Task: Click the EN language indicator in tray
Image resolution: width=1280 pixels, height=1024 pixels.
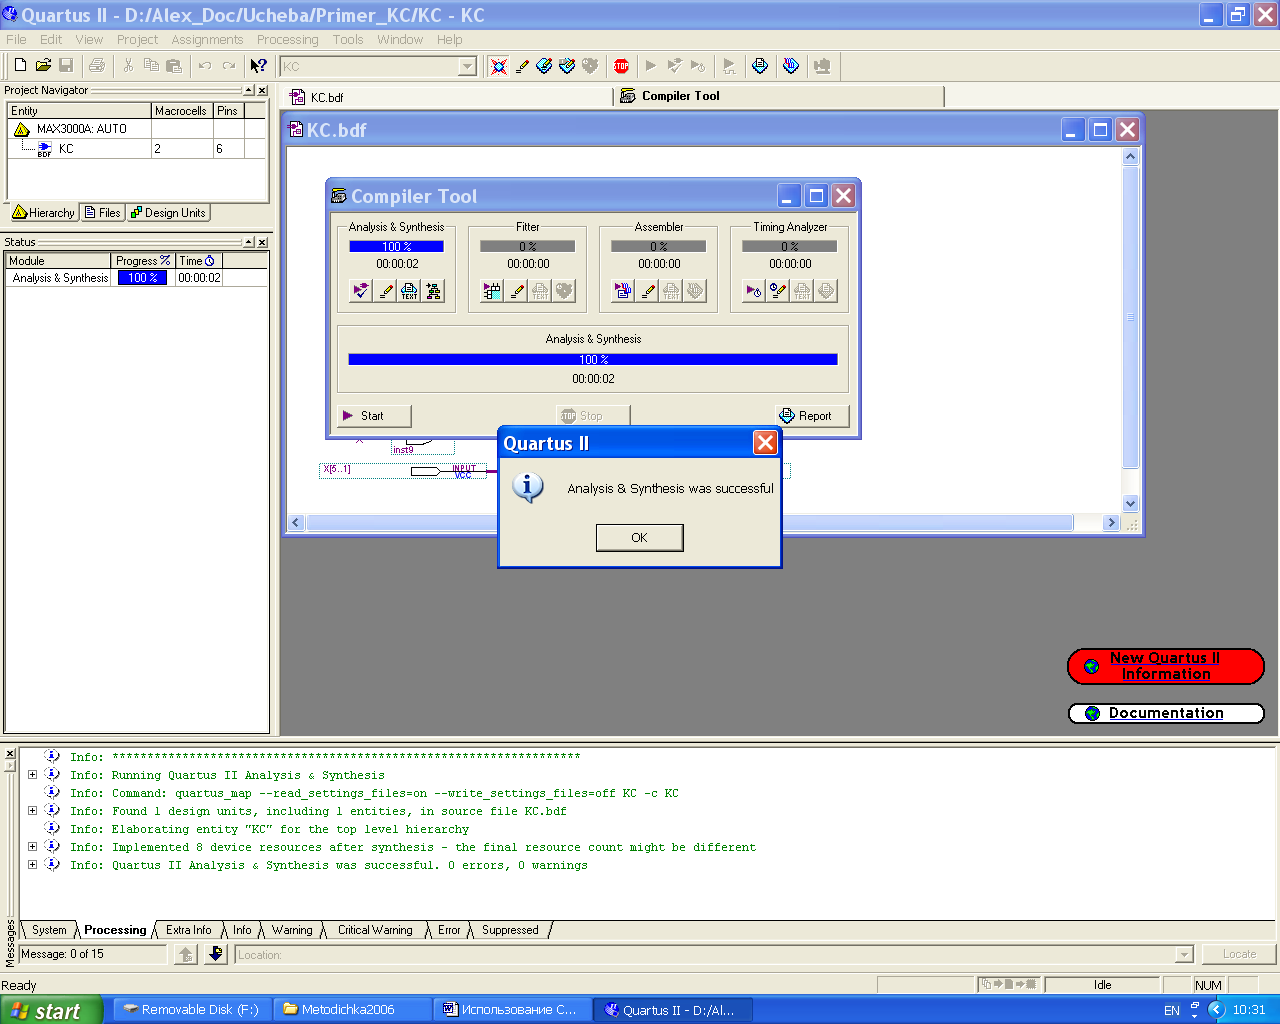Action: coord(1172,1010)
